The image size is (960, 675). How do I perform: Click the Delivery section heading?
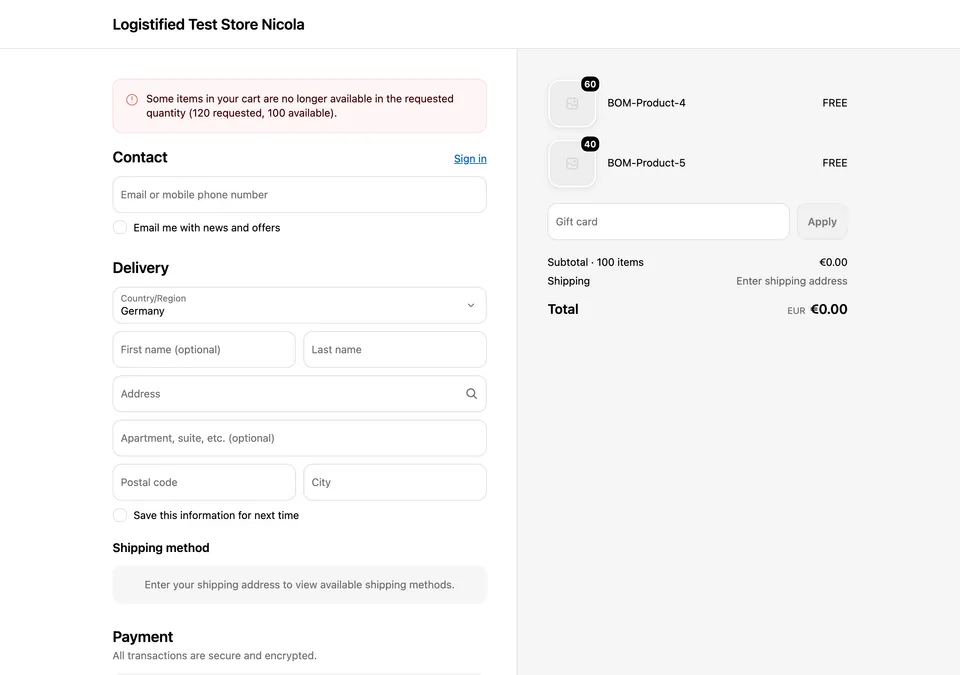[140, 268]
